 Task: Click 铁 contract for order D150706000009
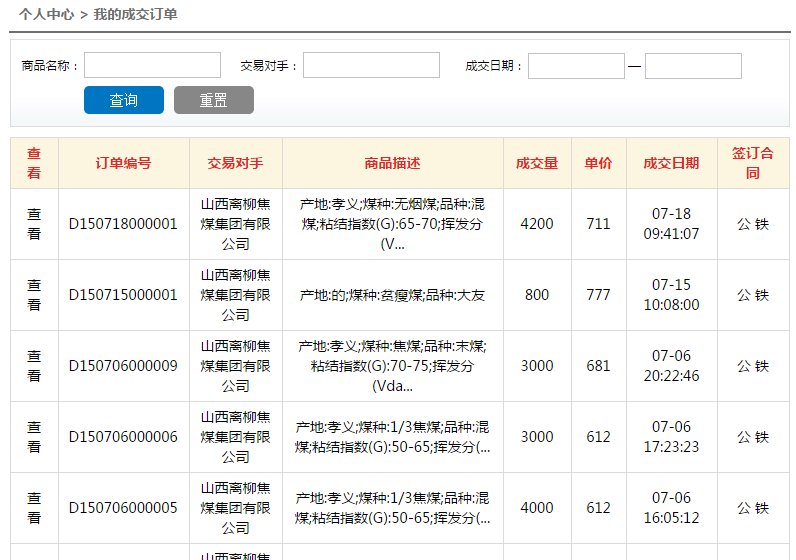point(762,366)
